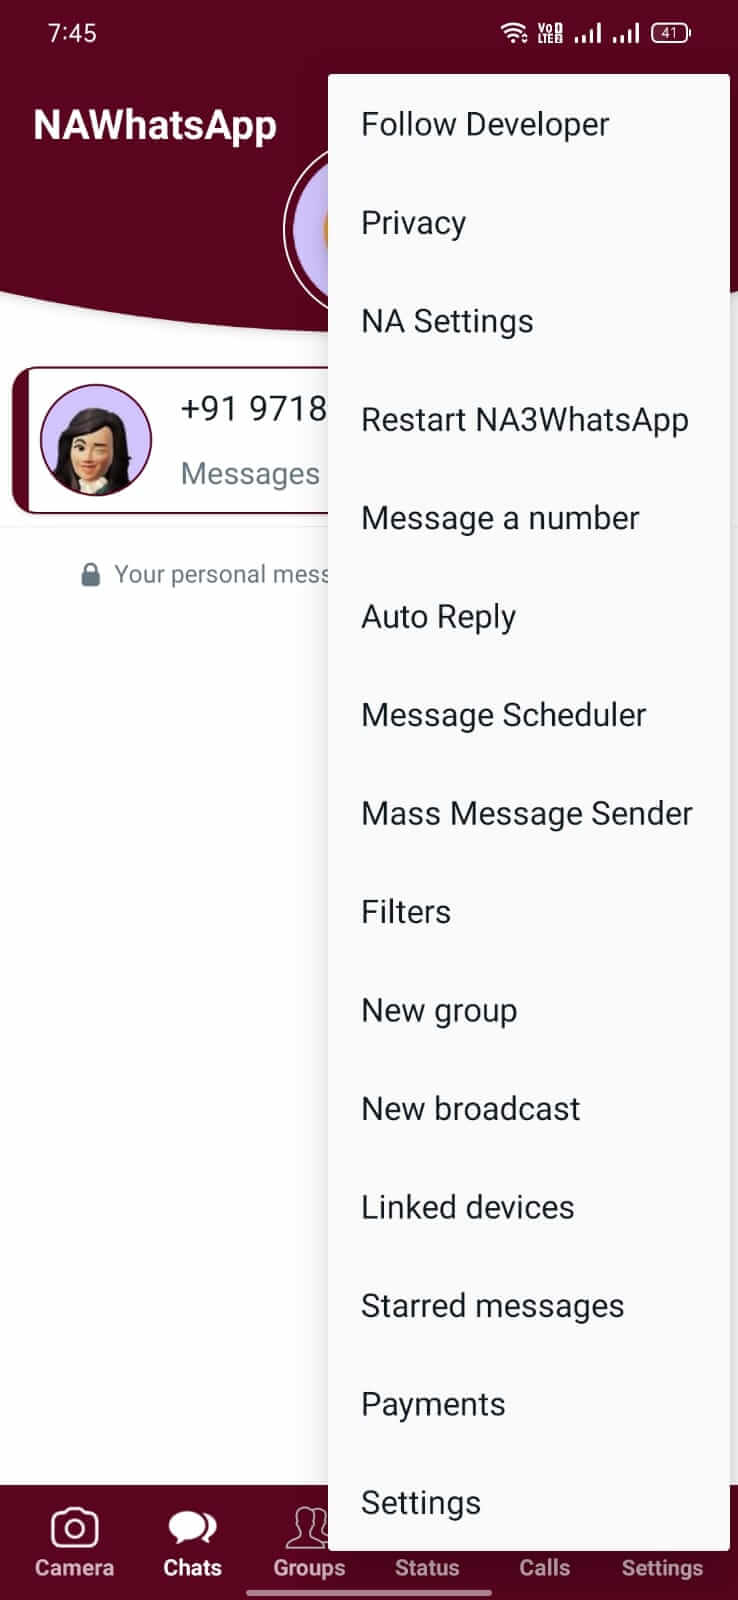Viewport: 738px width, 1600px height.
Task: Tap the Wi-Fi status icon
Action: tap(514, 33)
